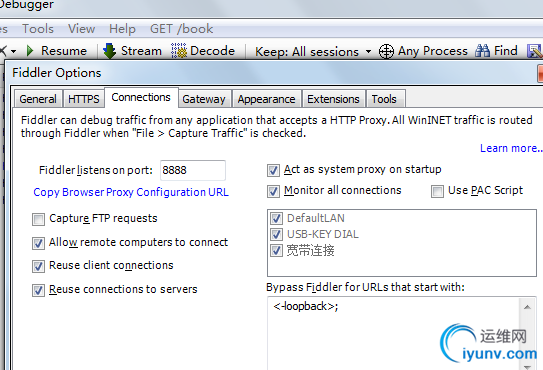Screen dimensions: 543x370
Task: Click inside the Bypass Fiddler URLs textbox
Action: tap(394, 334)
